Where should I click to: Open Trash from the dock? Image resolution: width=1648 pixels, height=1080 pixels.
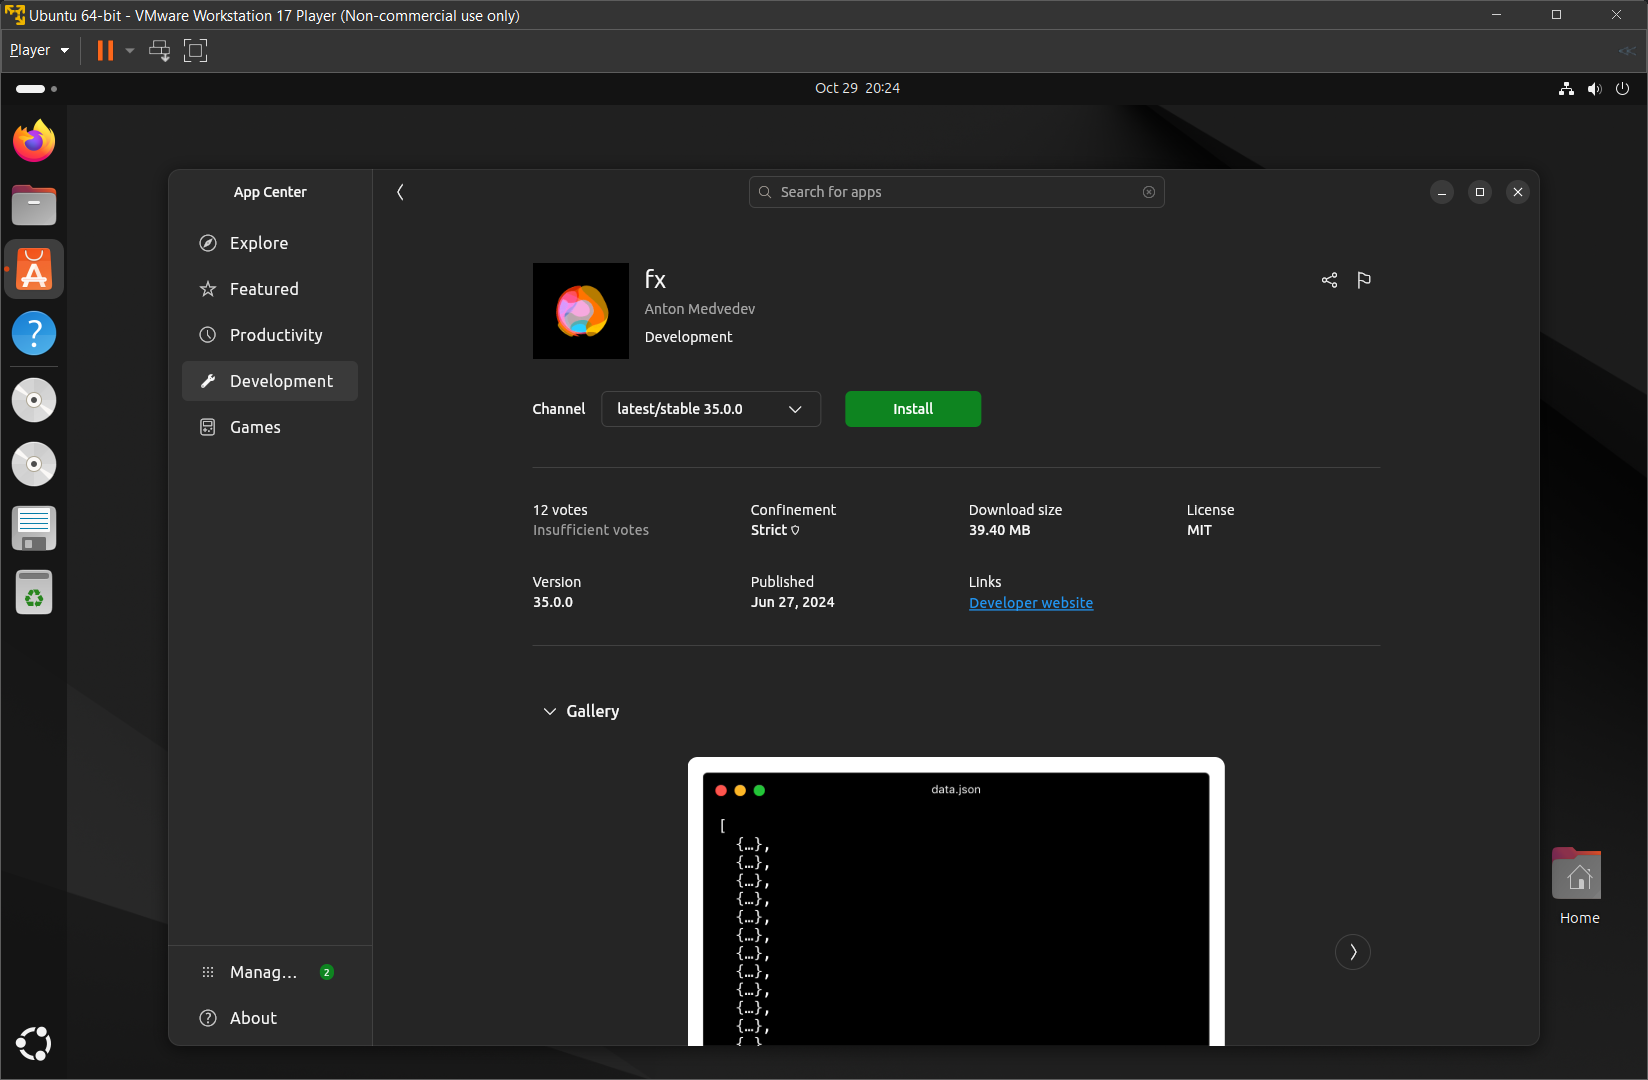coord(34,593)
